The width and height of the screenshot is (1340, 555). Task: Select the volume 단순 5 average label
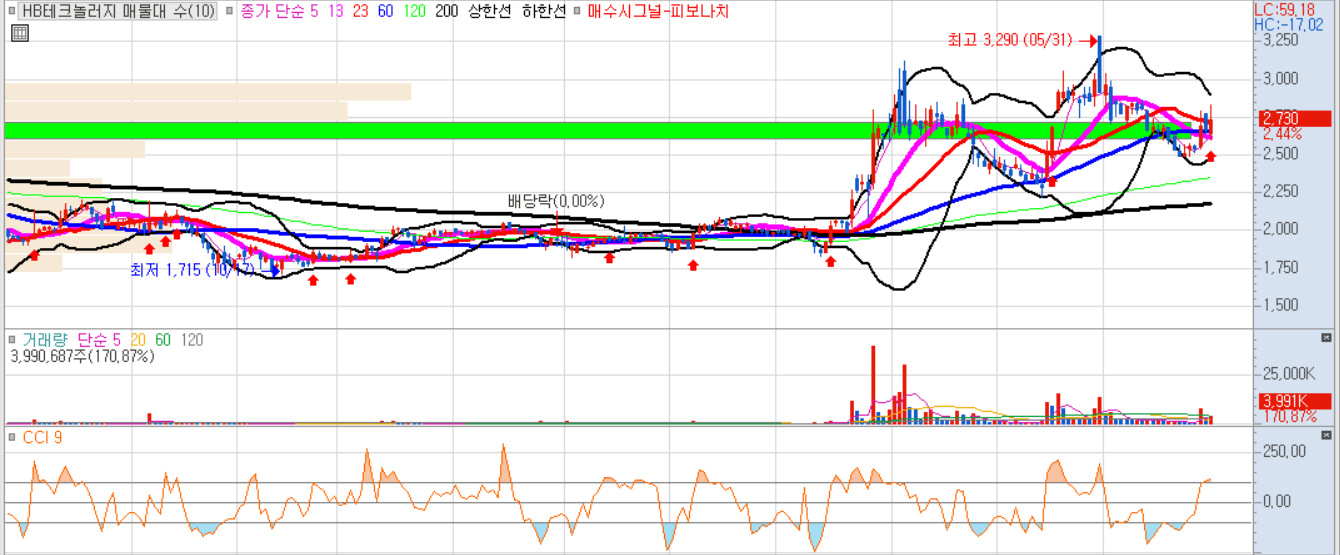pos(98,341)
